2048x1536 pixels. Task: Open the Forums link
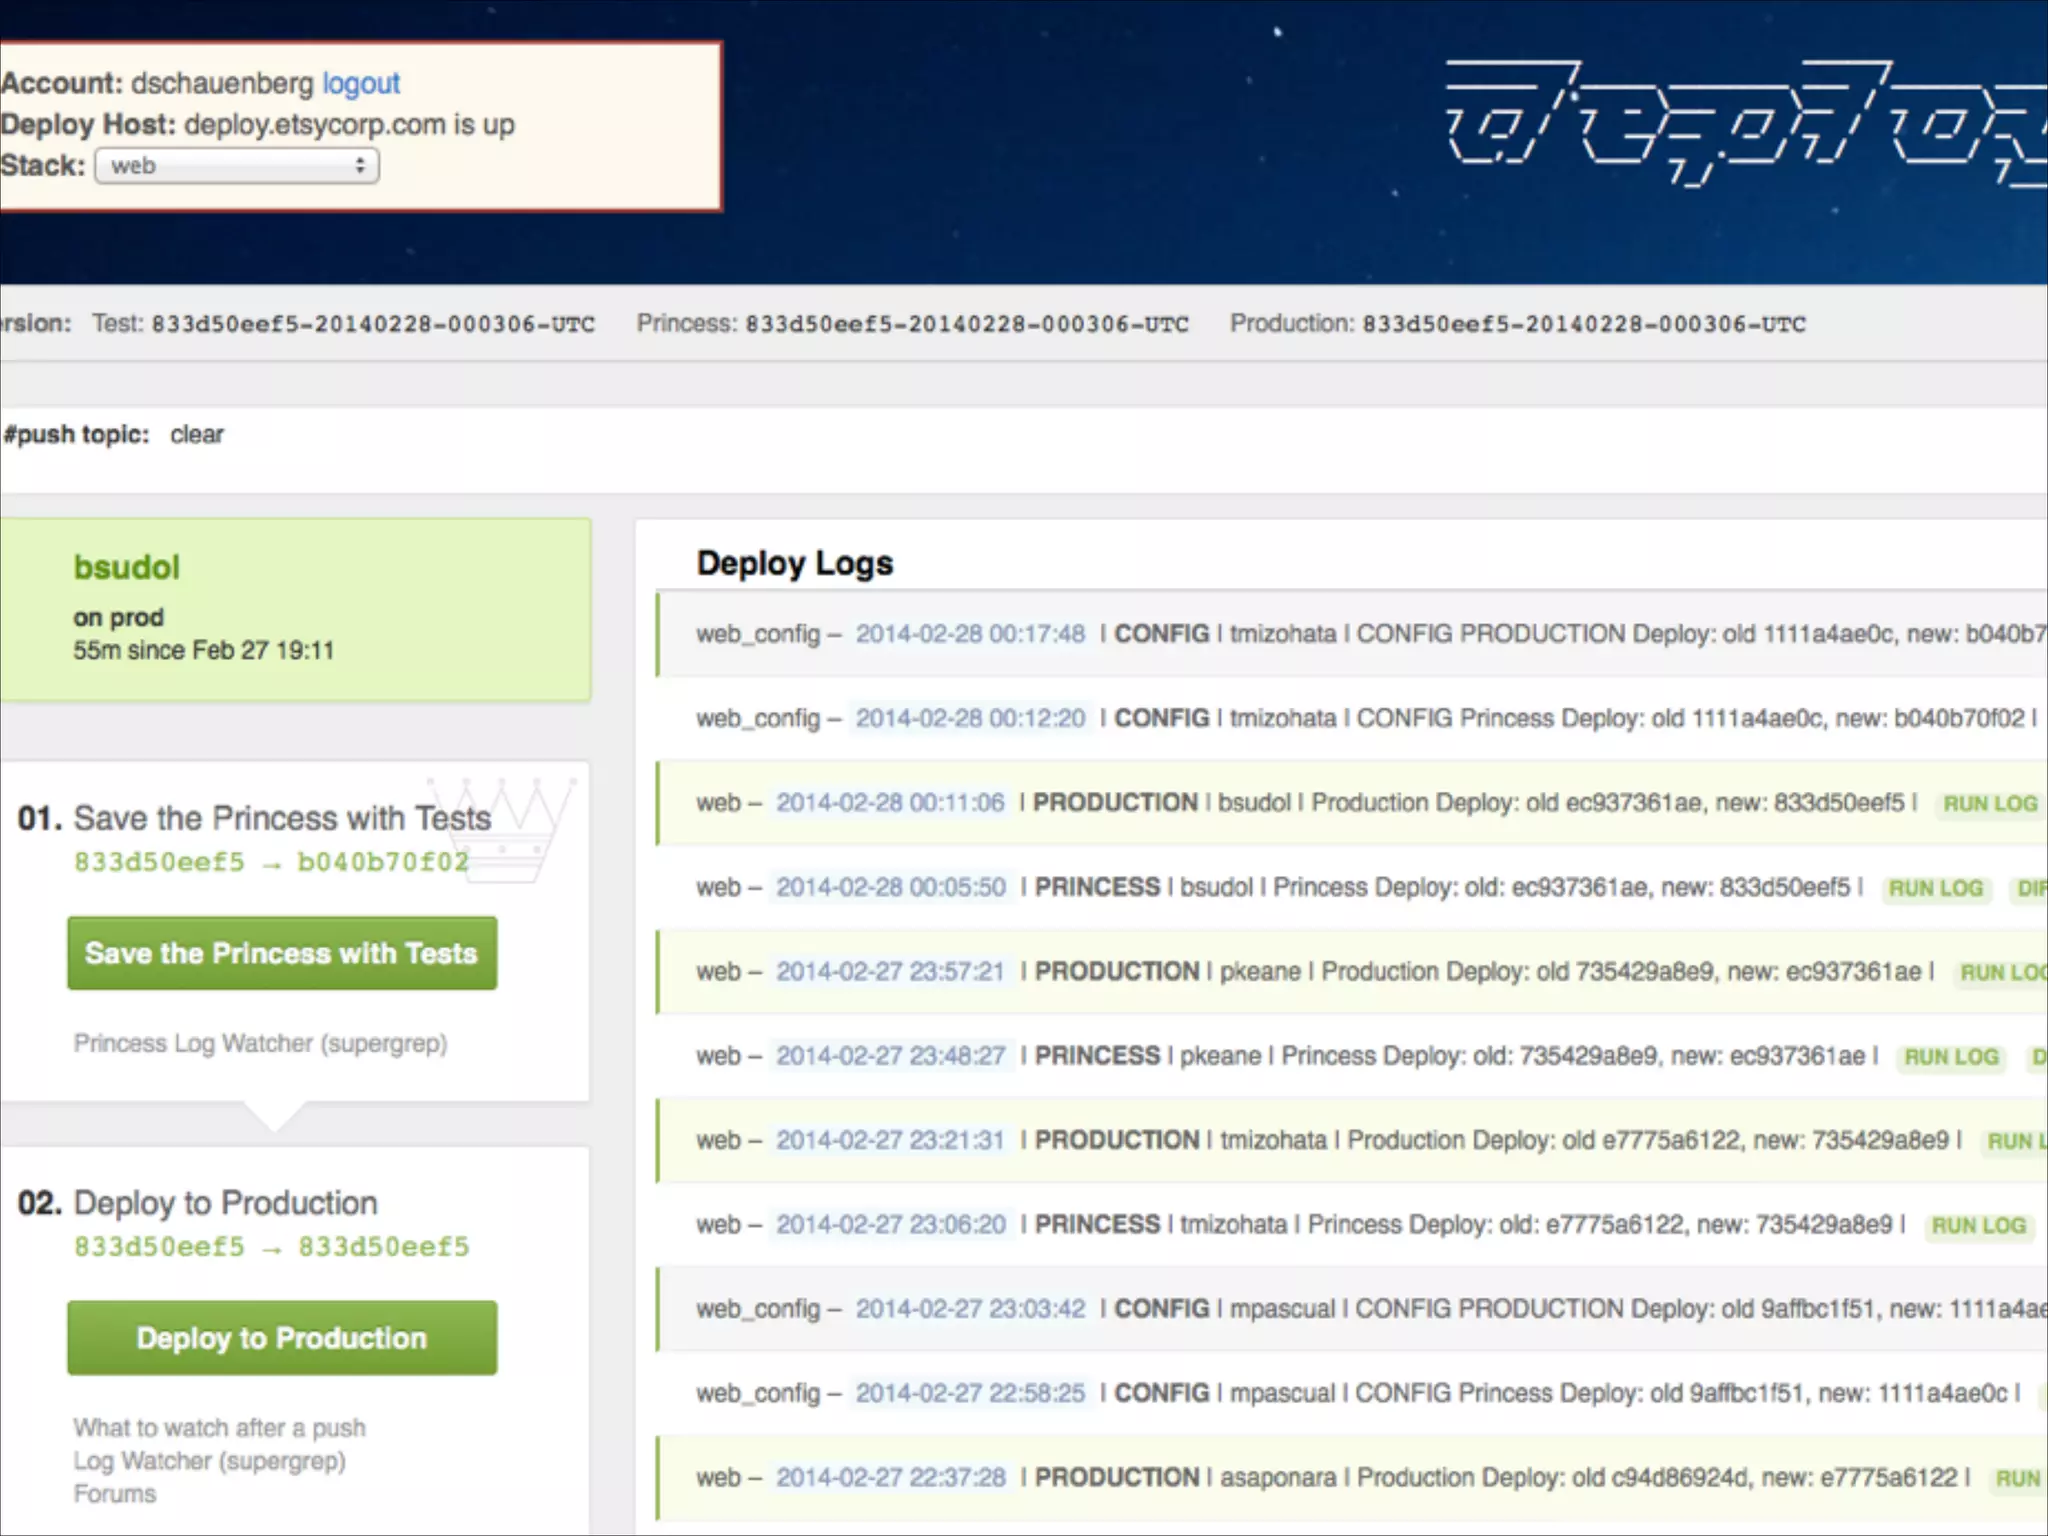[x=115, y=1494]
